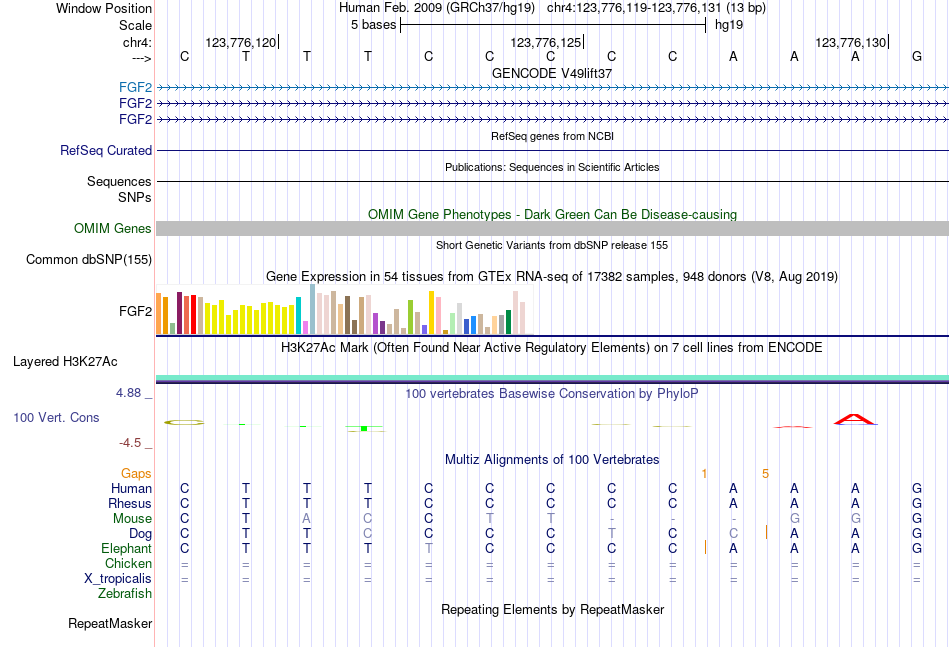950x647 pixels.
Task: Click the Repeating Elements by RepeatMasker title
Action: [552, 610]
